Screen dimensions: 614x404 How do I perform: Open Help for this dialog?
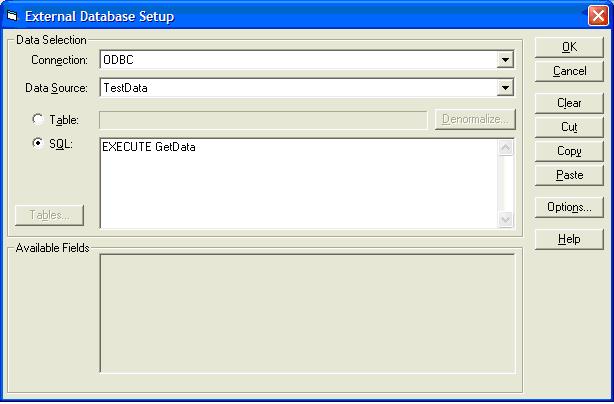click(x=569, y=239)
